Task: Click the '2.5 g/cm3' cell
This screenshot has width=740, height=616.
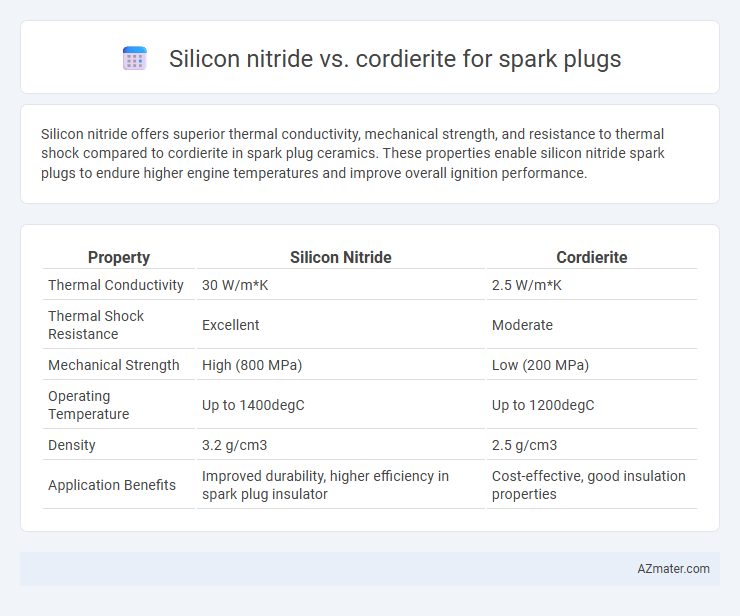Action: tap(524, 445)
